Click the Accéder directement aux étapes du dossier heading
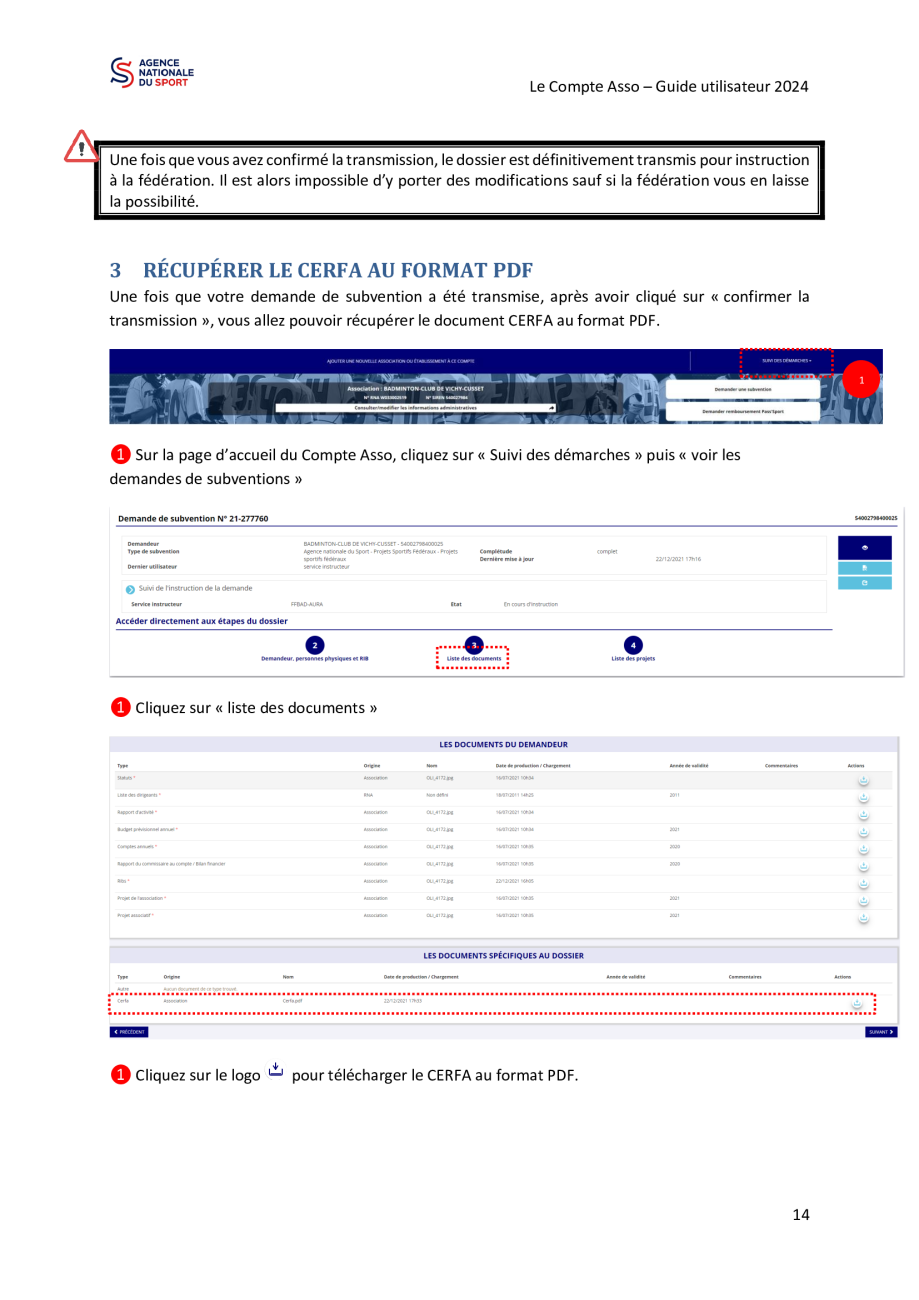 tap(203, 621)
